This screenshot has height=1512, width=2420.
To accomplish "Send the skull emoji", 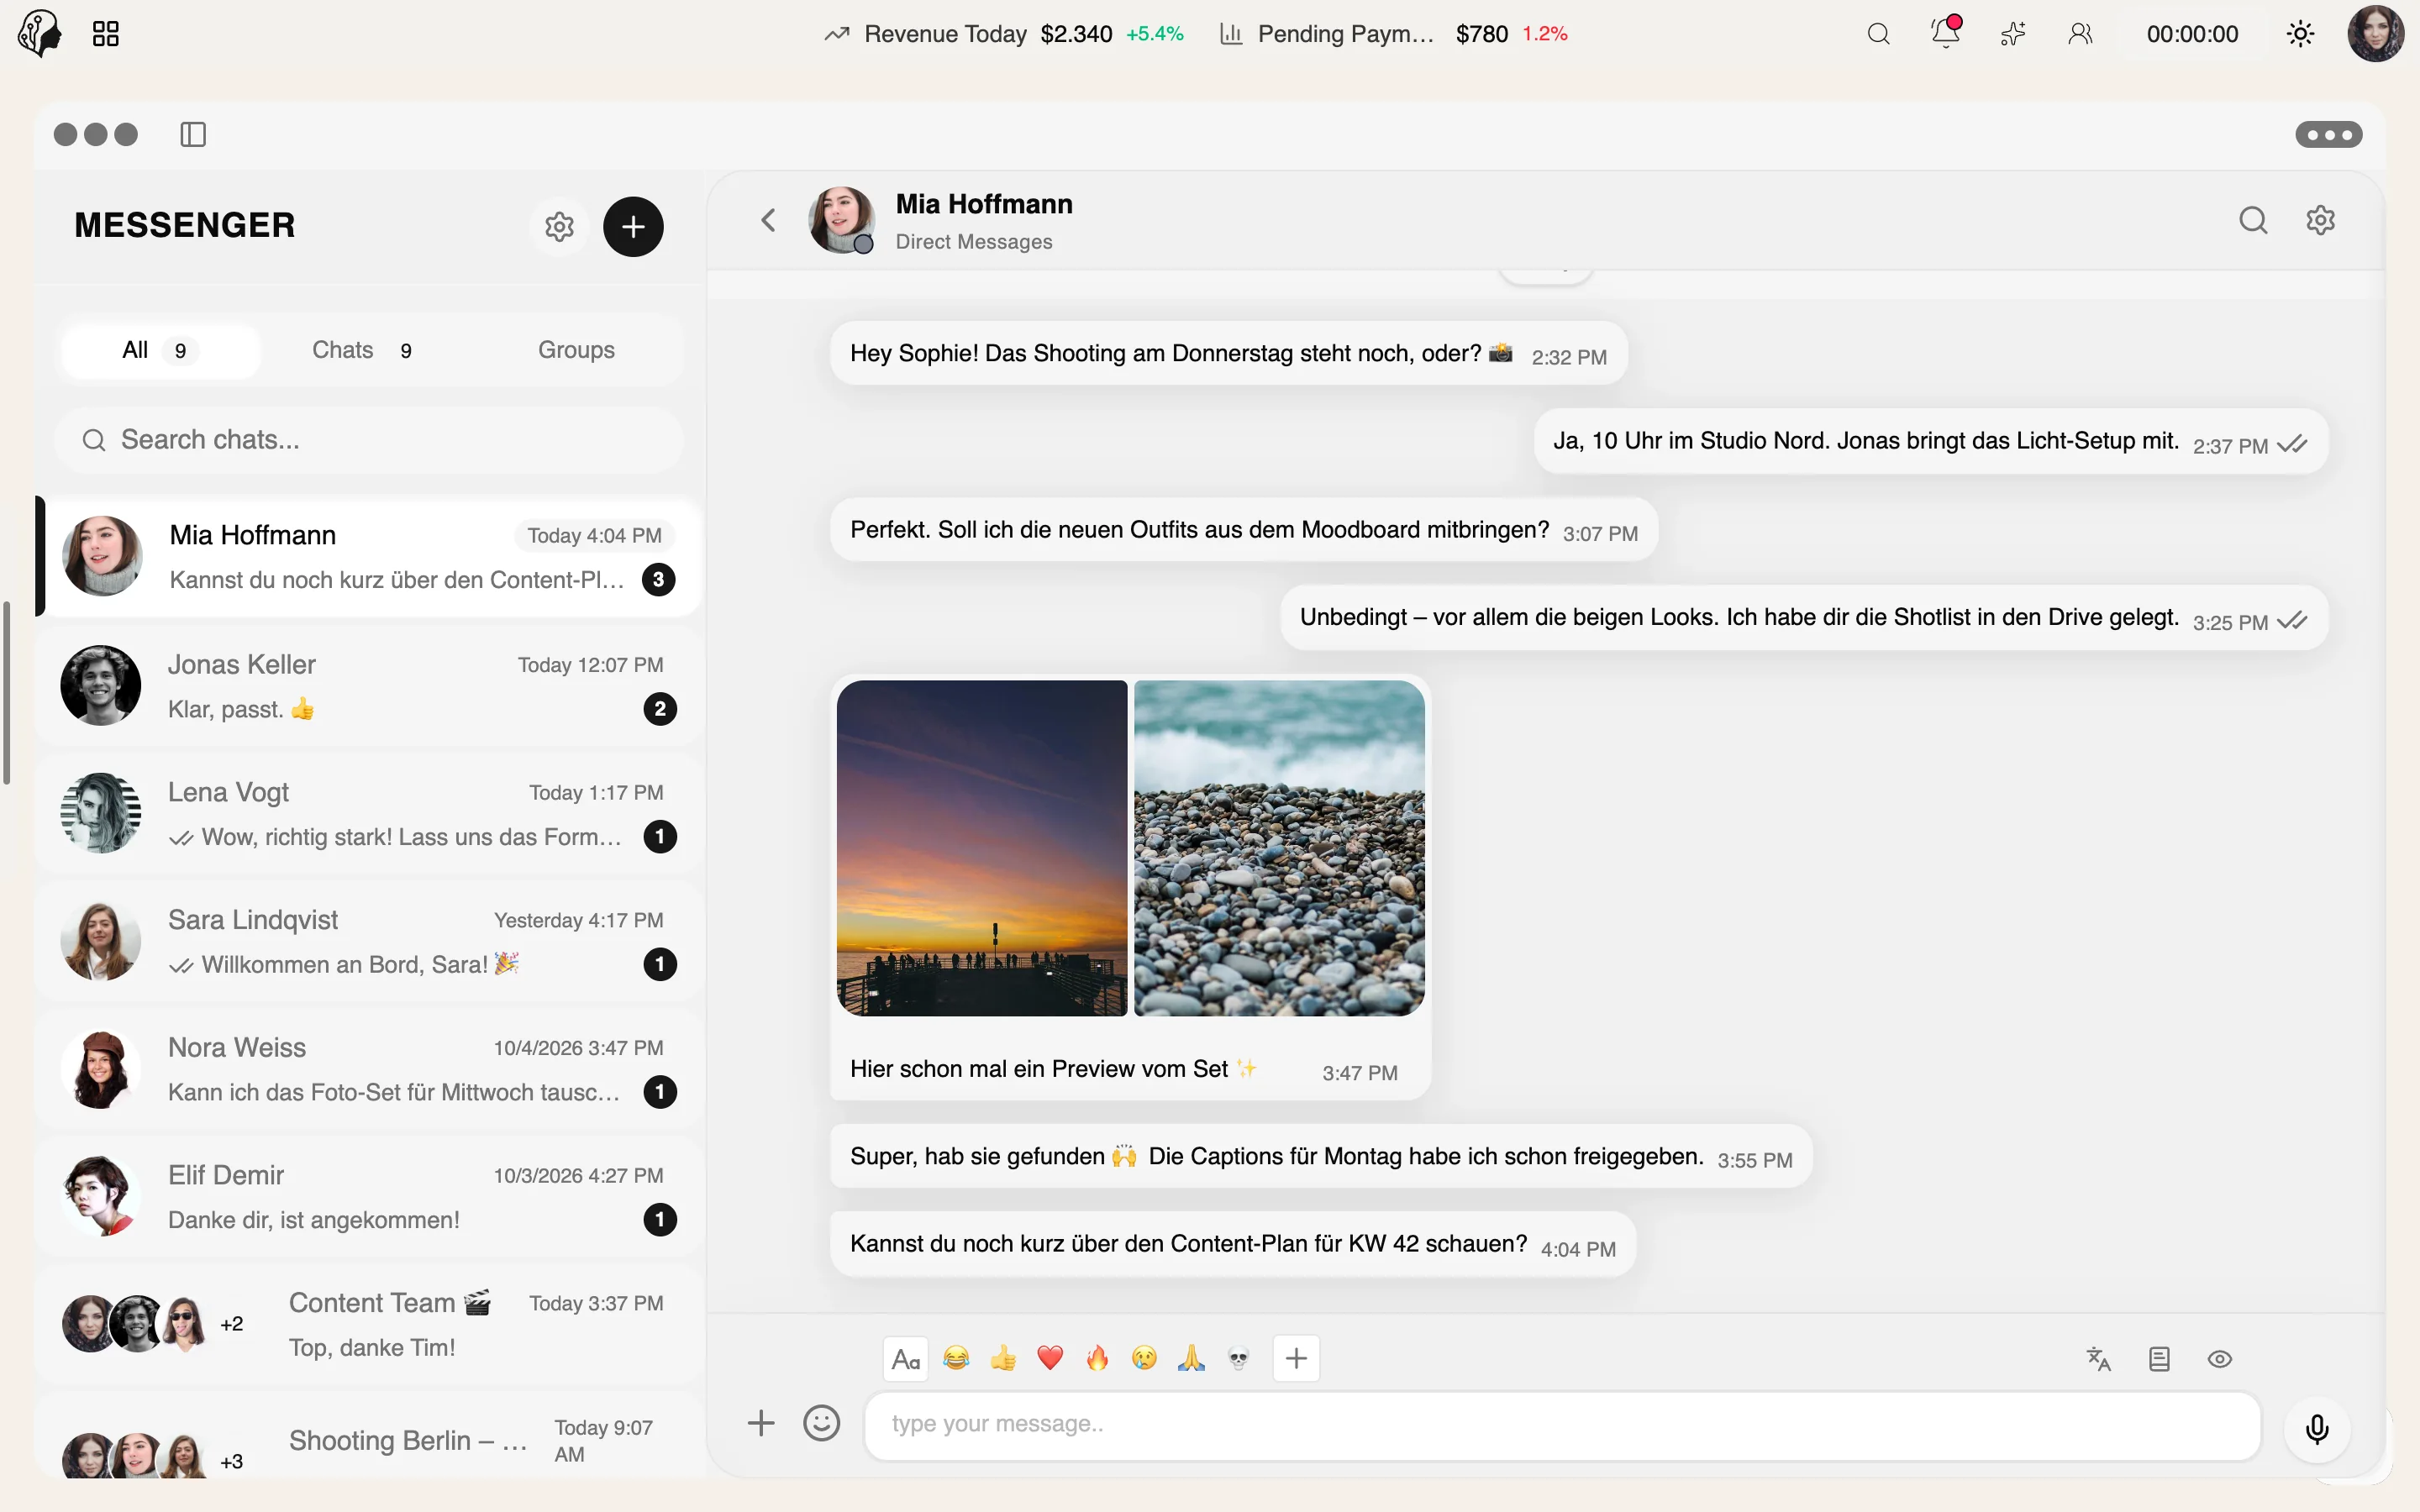I will [1238, 1358].
